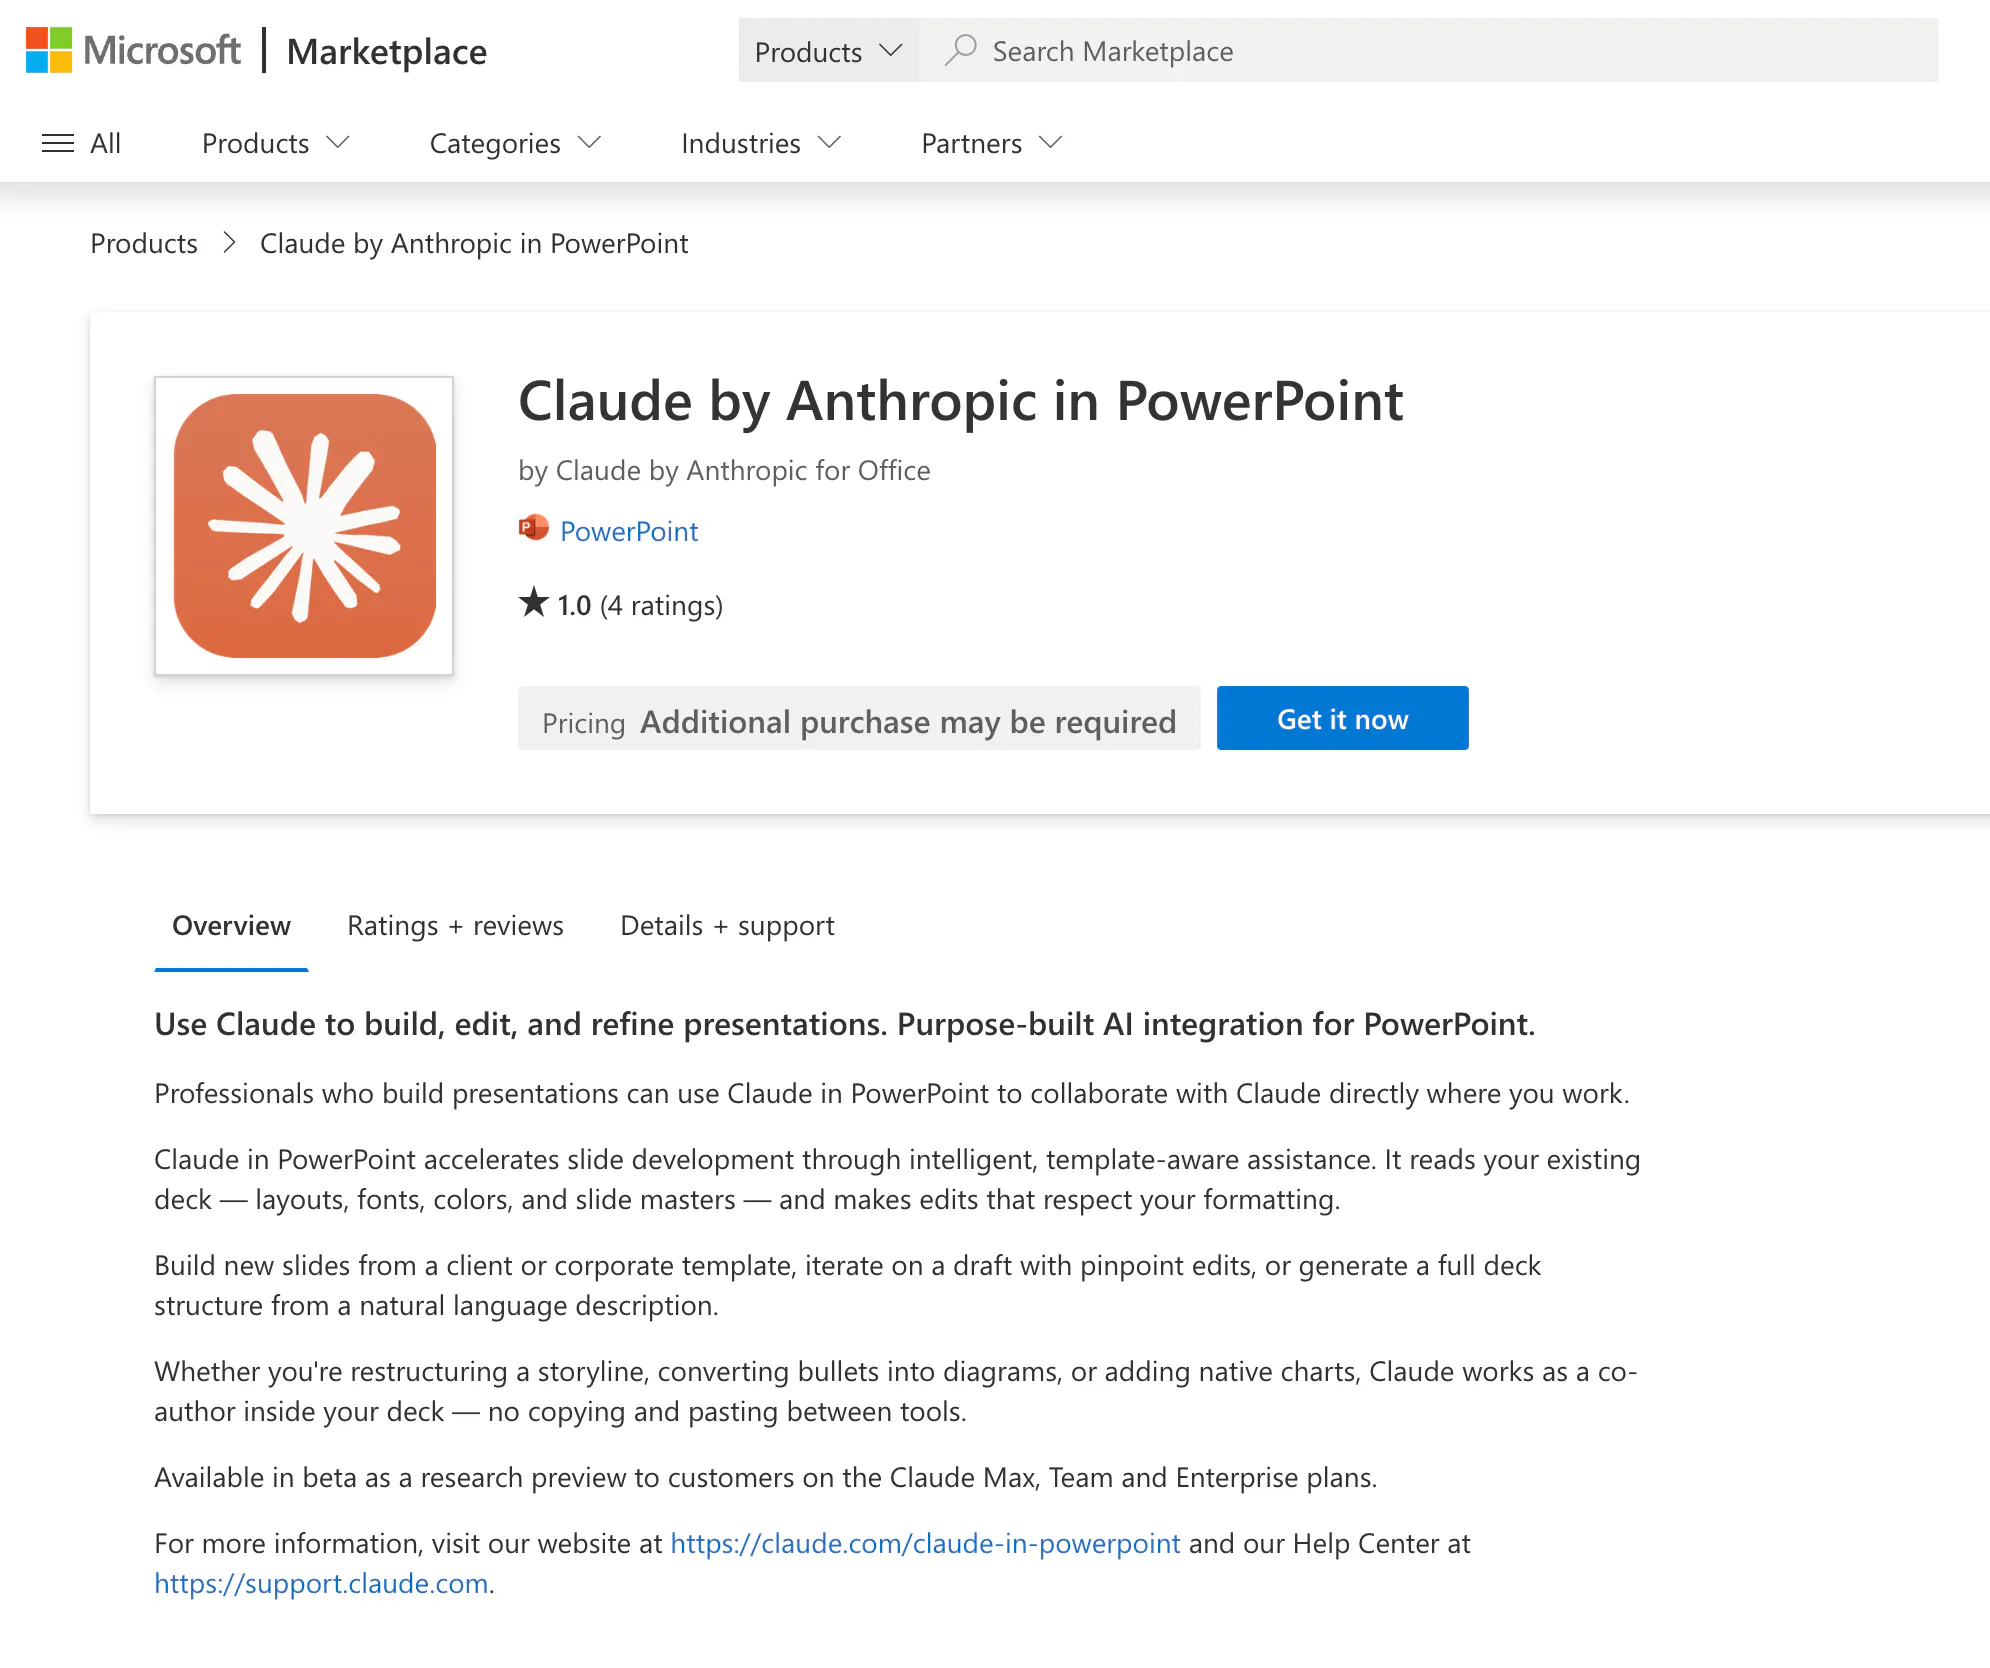The width and height of the screenshot is (1990, 1668).
Task: Expand the Products navigation menu
Action: click(275, 143)
